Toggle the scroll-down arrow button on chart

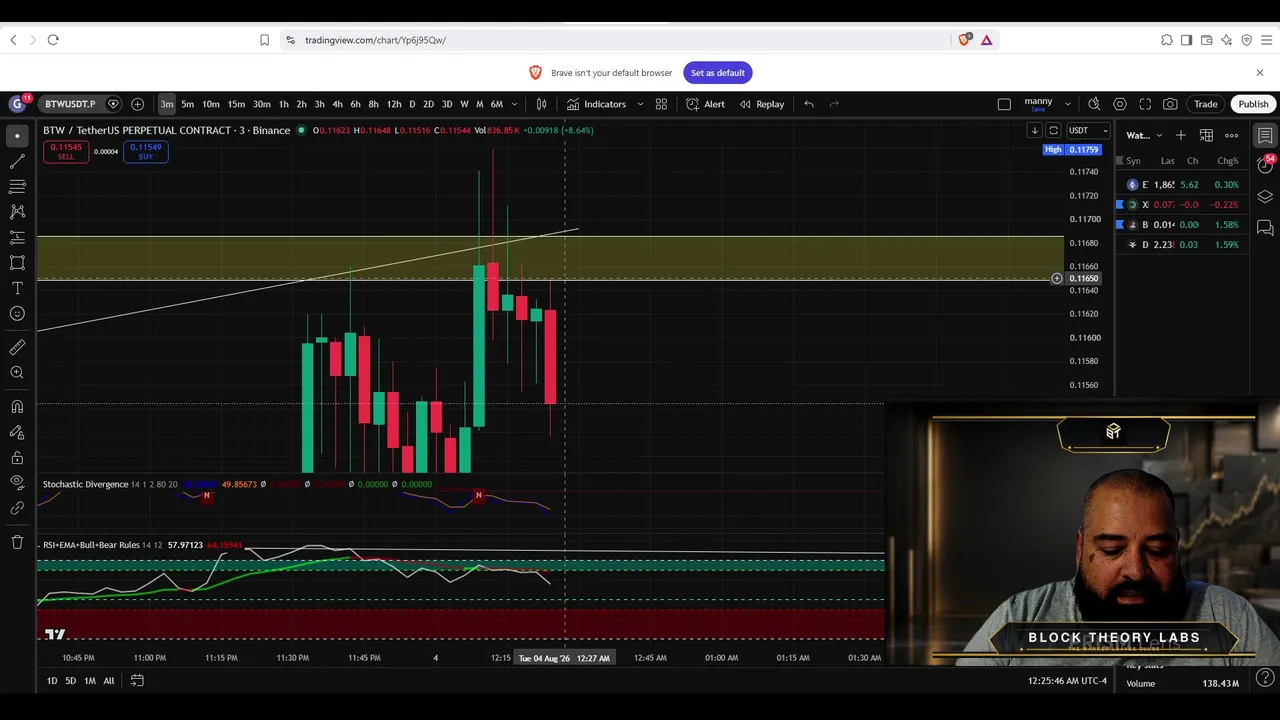pyautogui.click(x=1035, y=131)
